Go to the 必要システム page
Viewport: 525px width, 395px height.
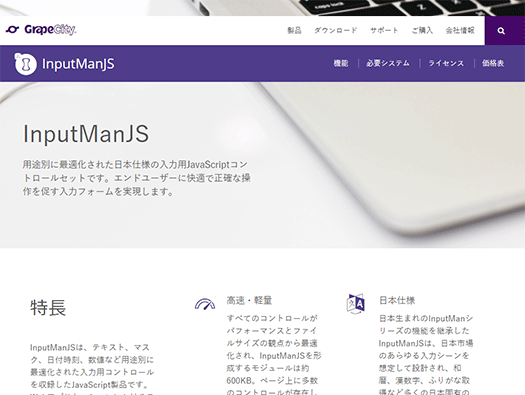click(388, 63)
